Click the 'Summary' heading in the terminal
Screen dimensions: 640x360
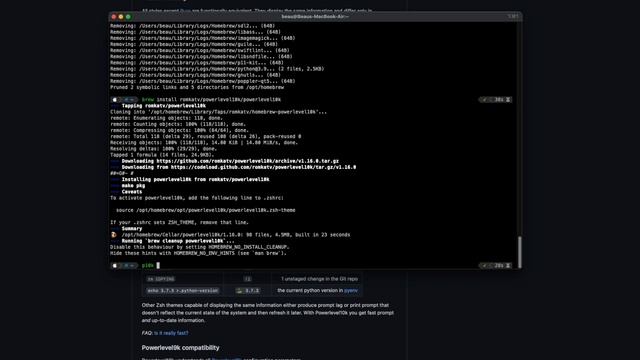(132, 229)
